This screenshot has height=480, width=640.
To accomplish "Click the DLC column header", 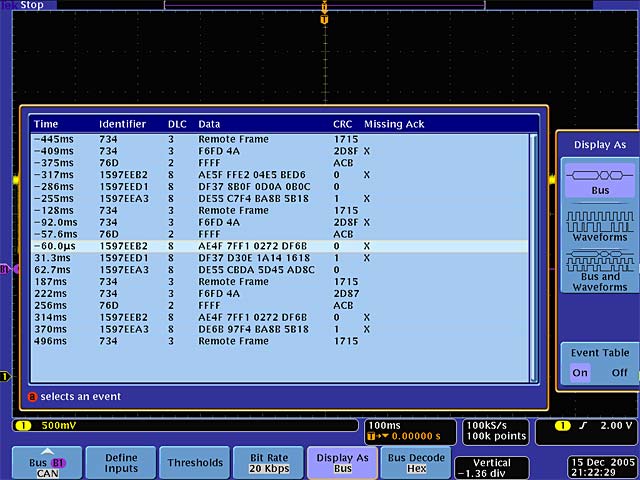I will pyautogui.click(x=177, y=124).
